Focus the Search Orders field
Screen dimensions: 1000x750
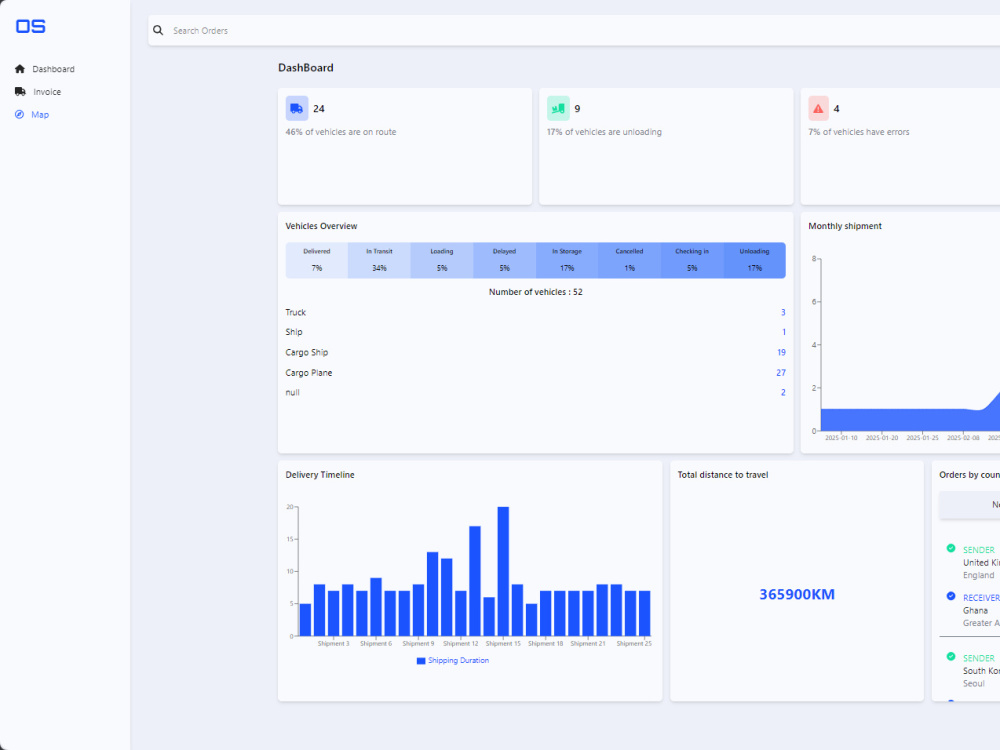[574, 30]
